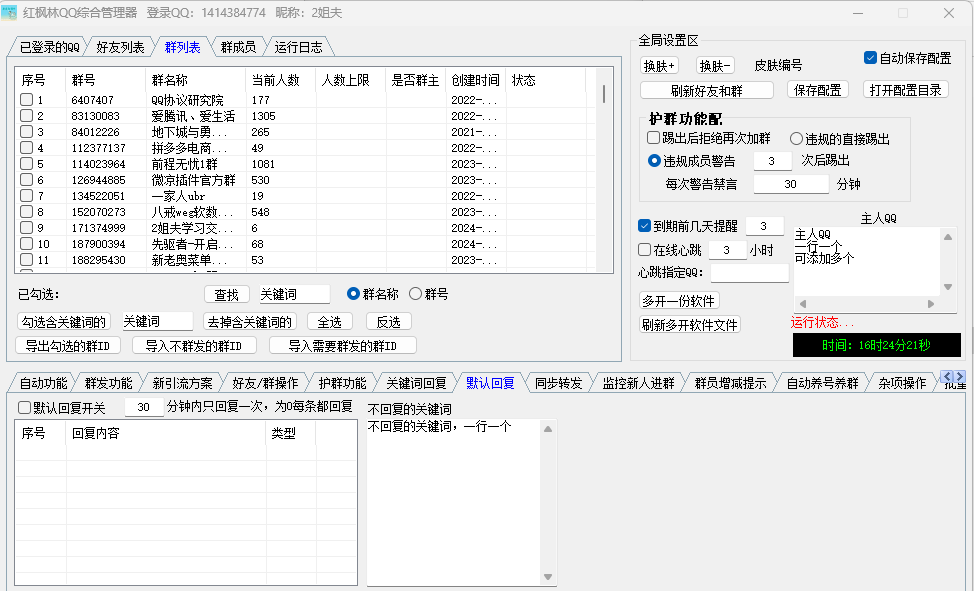
Task: Check the box for group row 3
Action: click(x=27, y=132)
